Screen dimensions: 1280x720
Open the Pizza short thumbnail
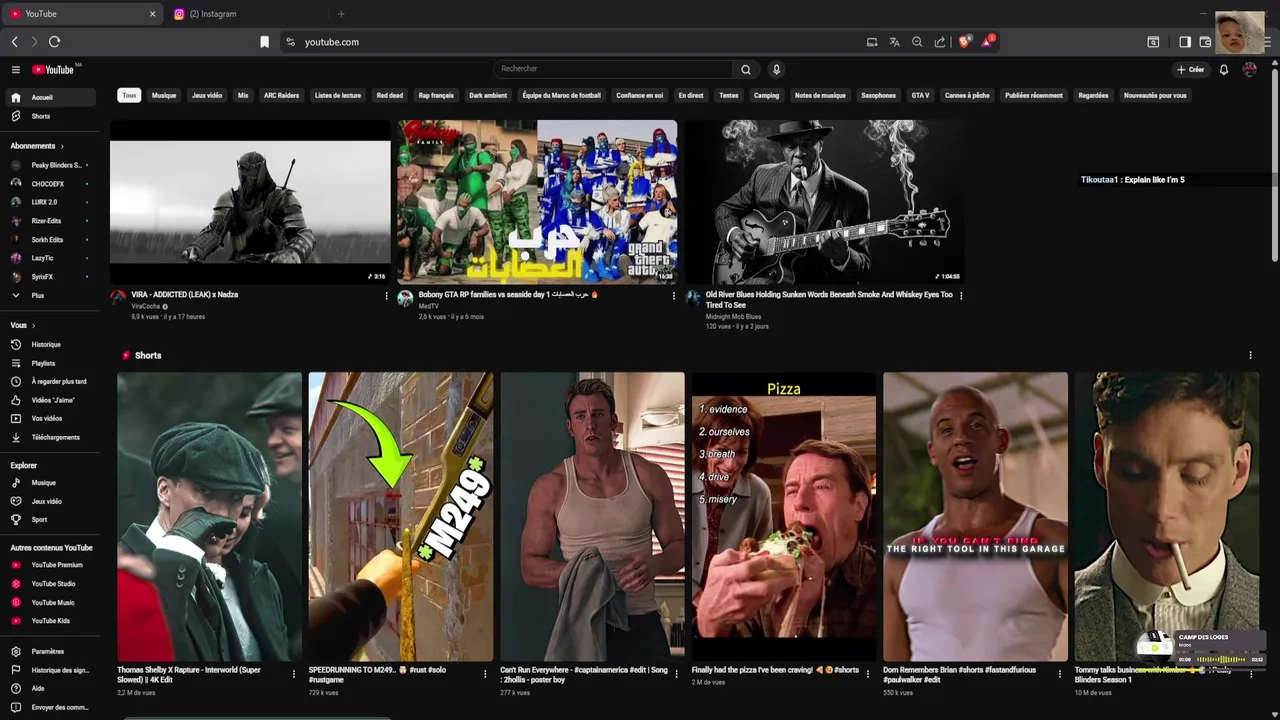(x=784, y=516)
